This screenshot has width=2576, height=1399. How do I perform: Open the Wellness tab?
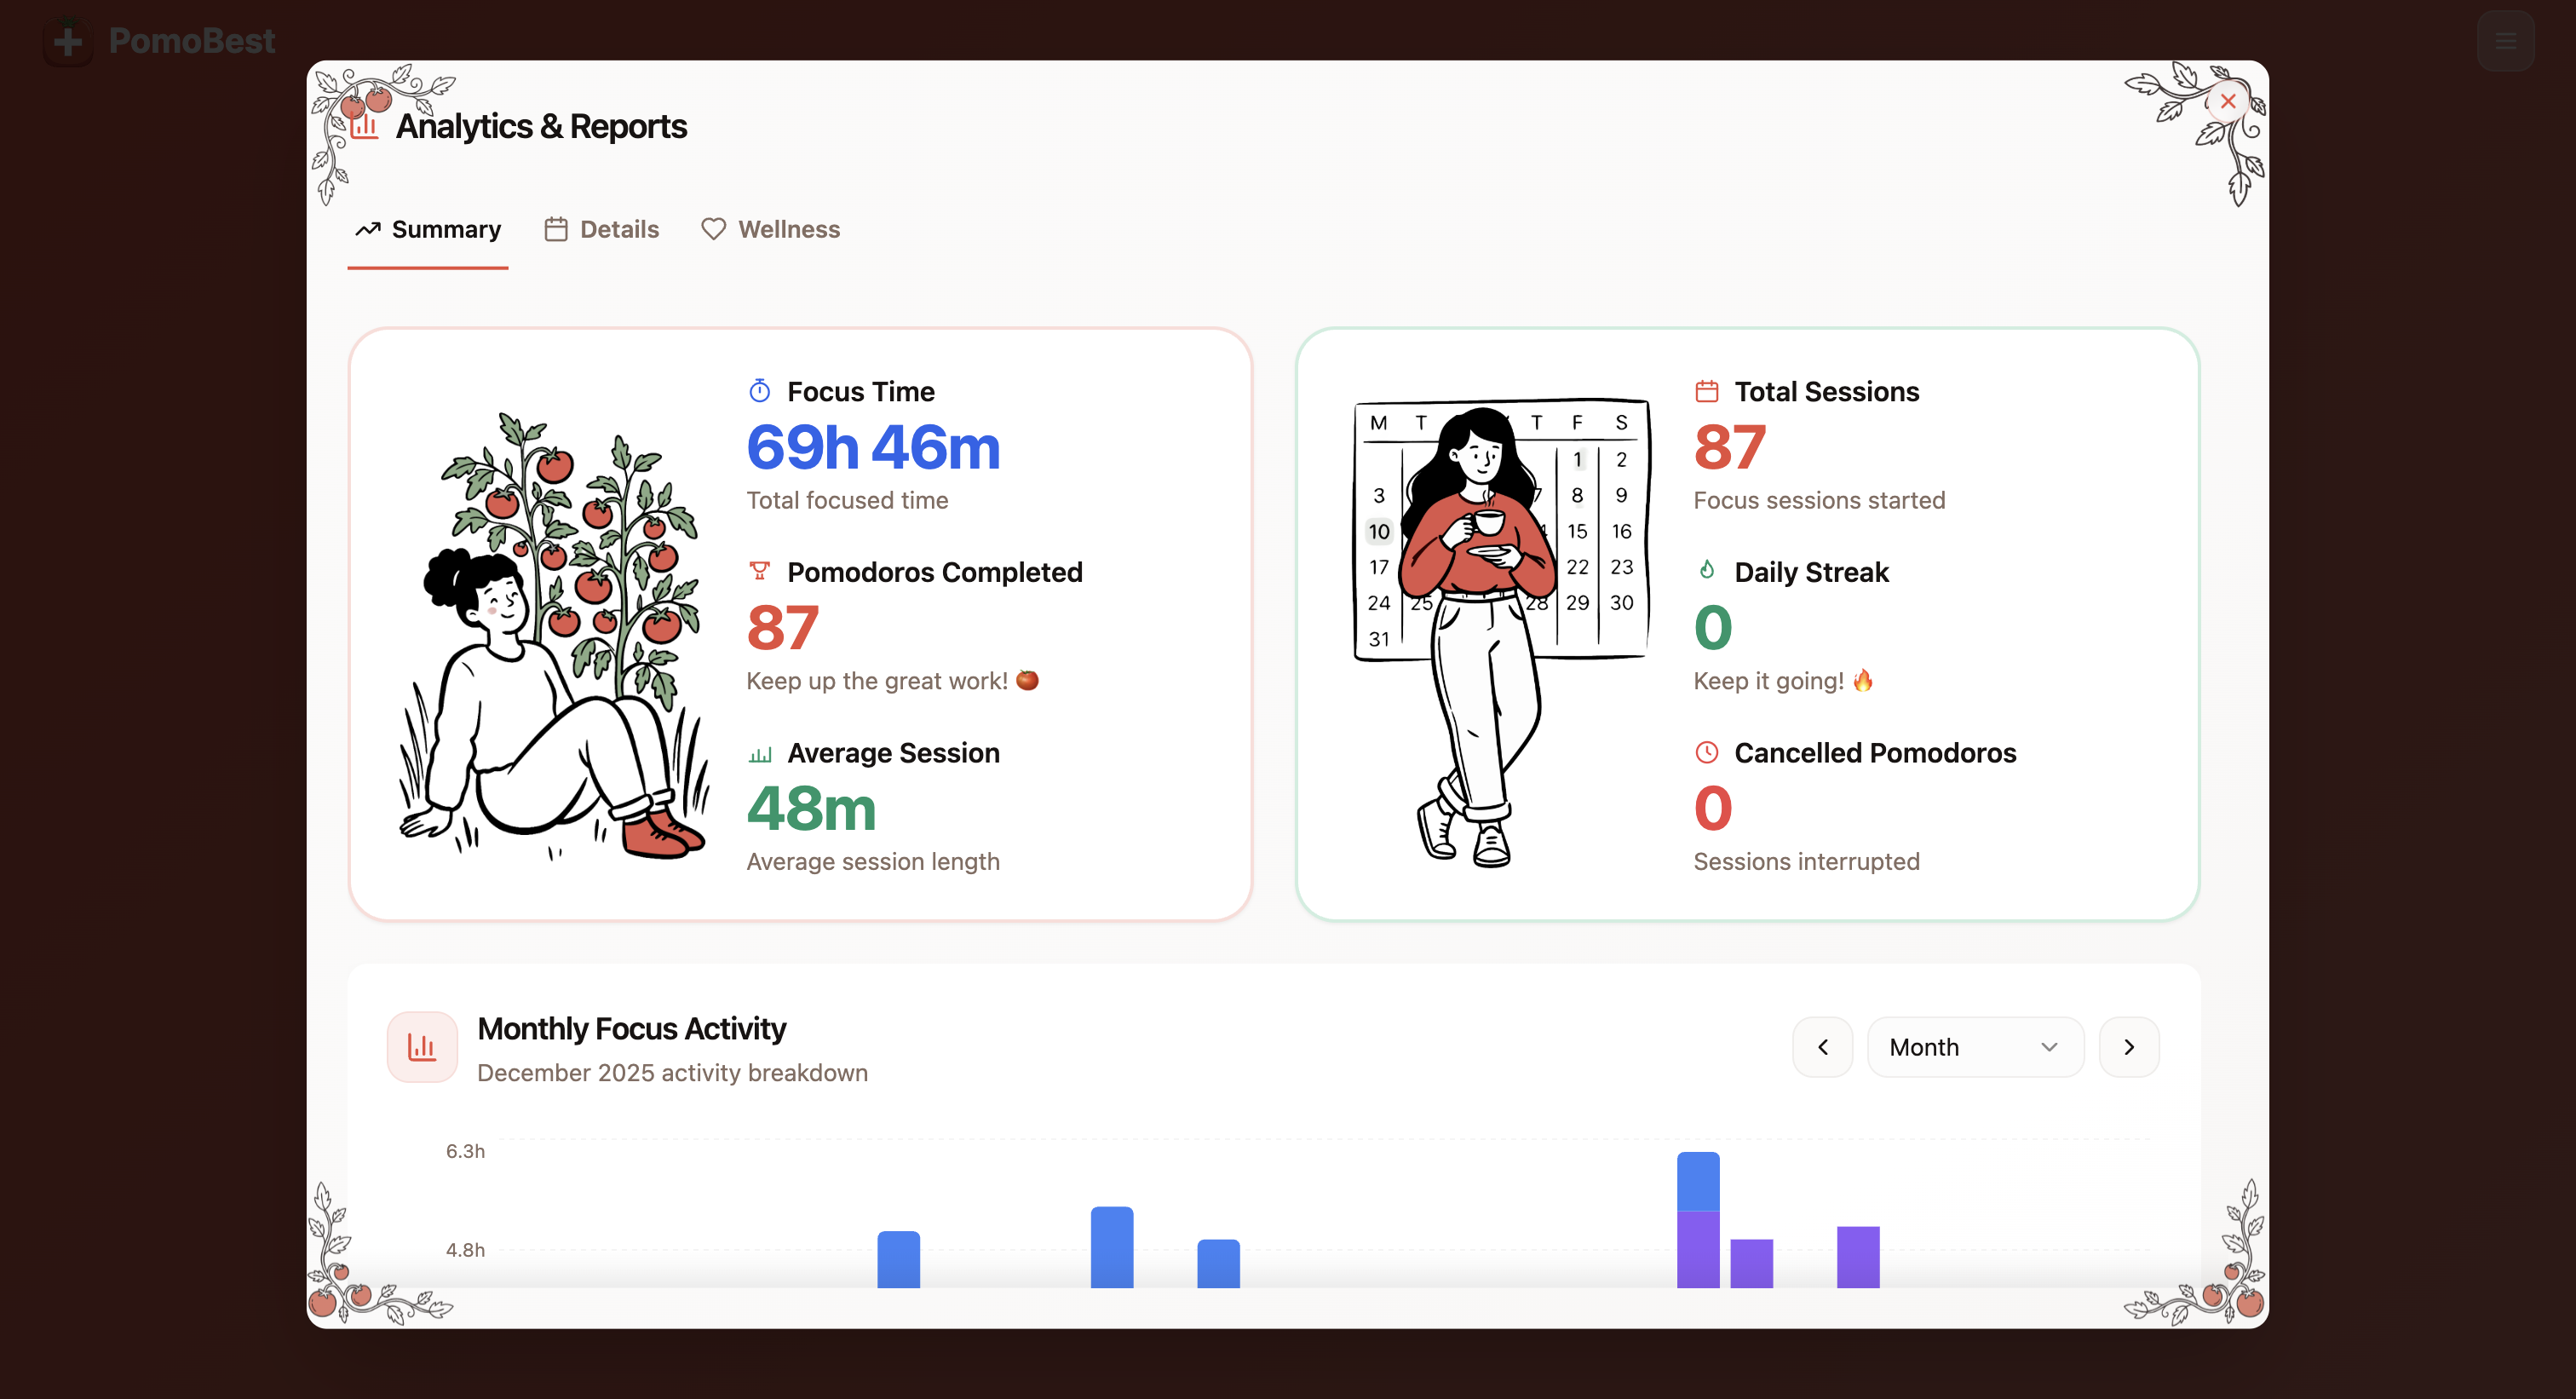point(770,230)
